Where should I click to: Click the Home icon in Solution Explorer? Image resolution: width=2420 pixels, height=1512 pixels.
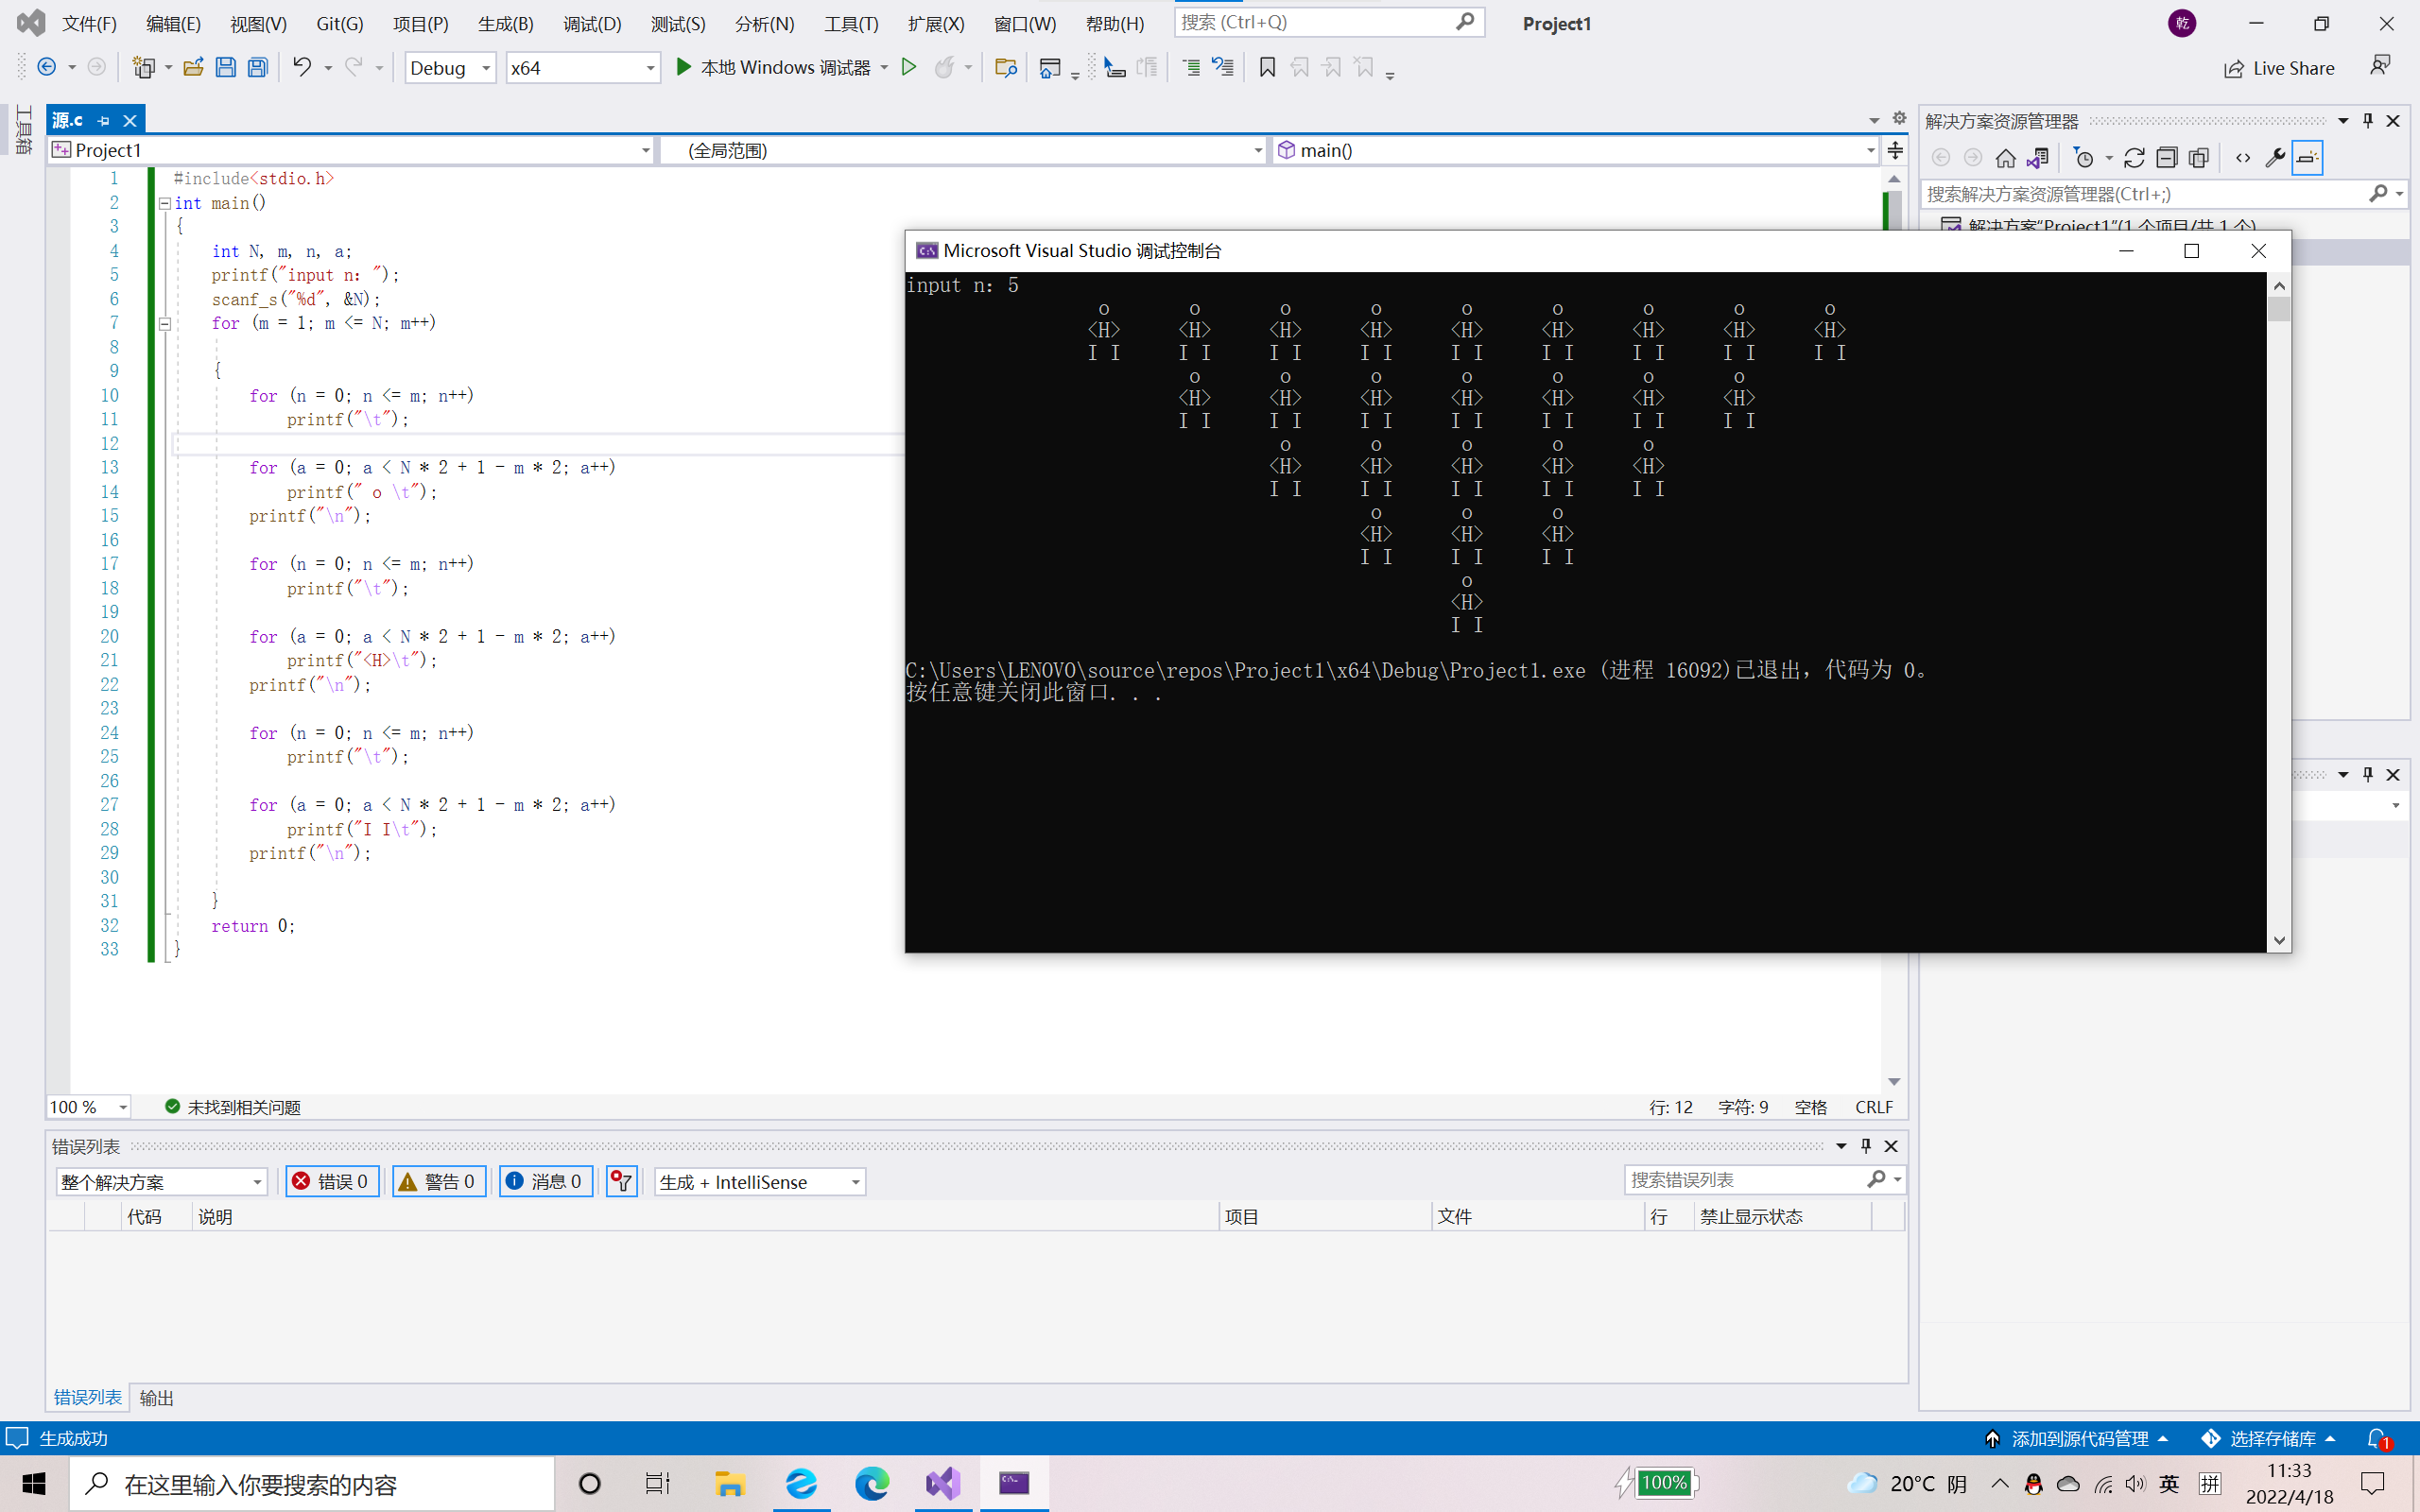point(2005,158)
